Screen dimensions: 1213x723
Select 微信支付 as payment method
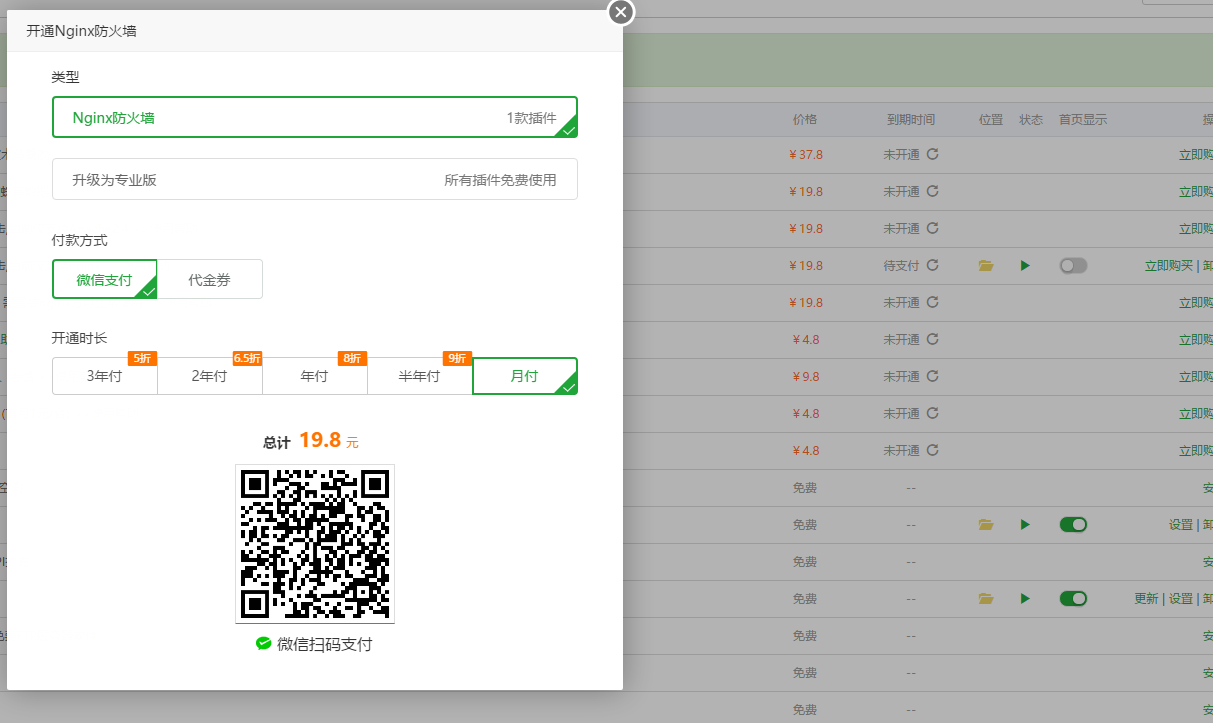pos(105,279)
